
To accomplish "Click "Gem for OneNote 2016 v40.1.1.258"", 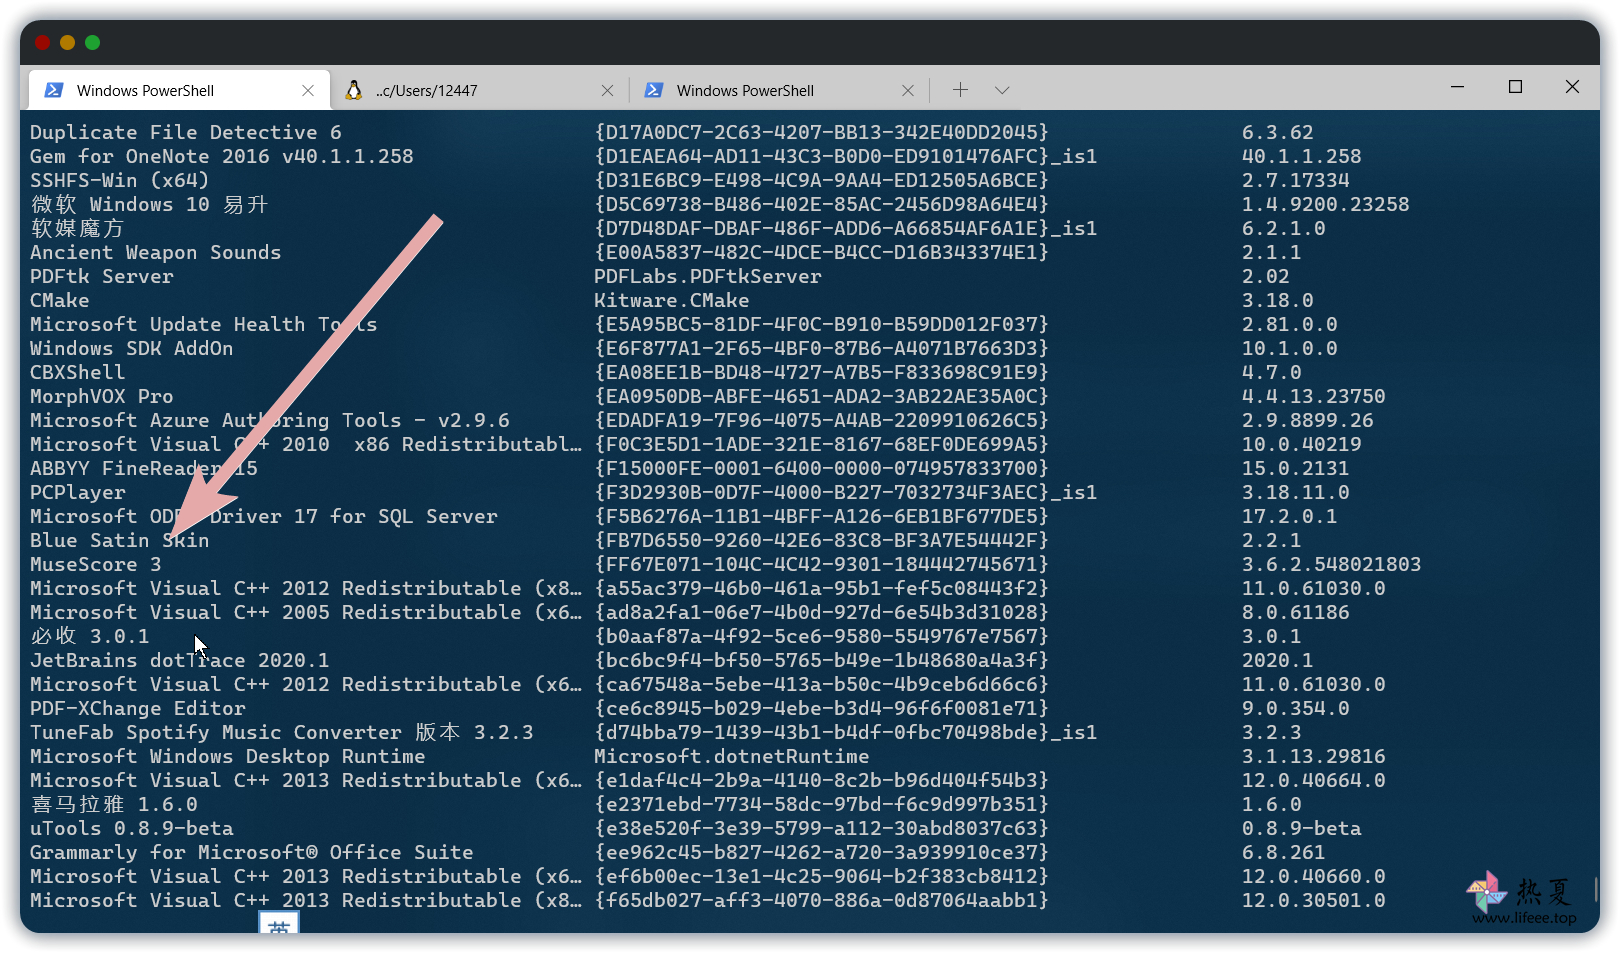I will click(x=222, y=156).
